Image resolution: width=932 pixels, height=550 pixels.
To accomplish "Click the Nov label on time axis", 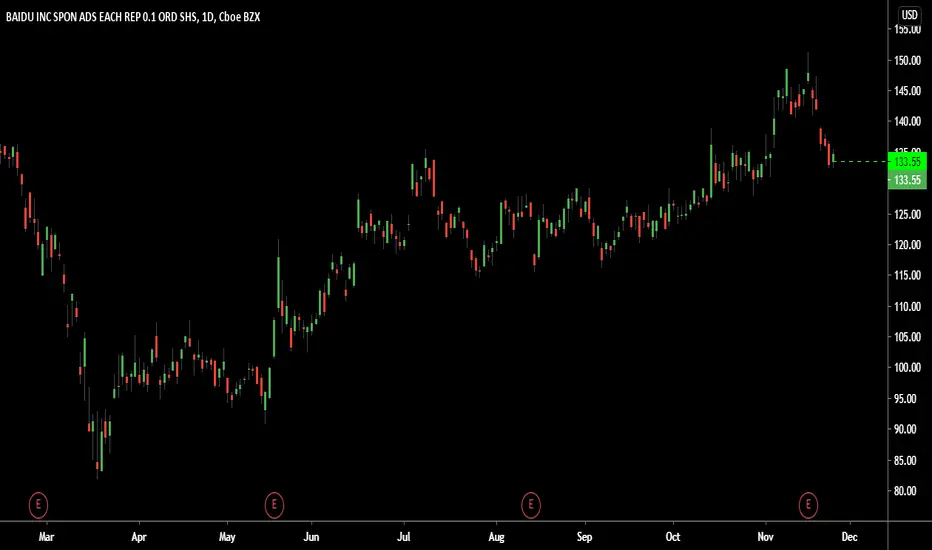I will (766, 537).
